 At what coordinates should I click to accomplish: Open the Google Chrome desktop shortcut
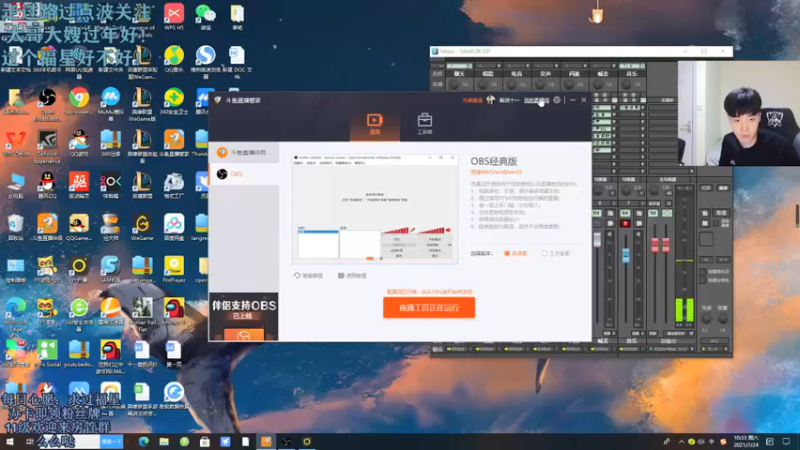(x=79, y=101)
